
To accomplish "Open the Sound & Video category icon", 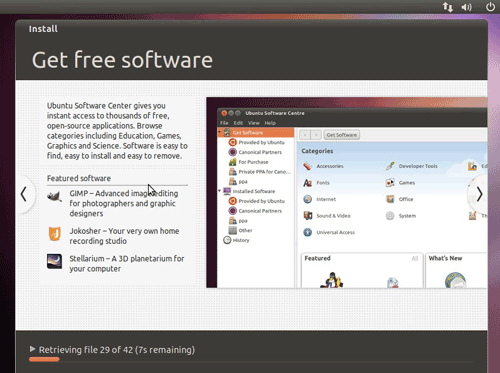I will [307, 216].
